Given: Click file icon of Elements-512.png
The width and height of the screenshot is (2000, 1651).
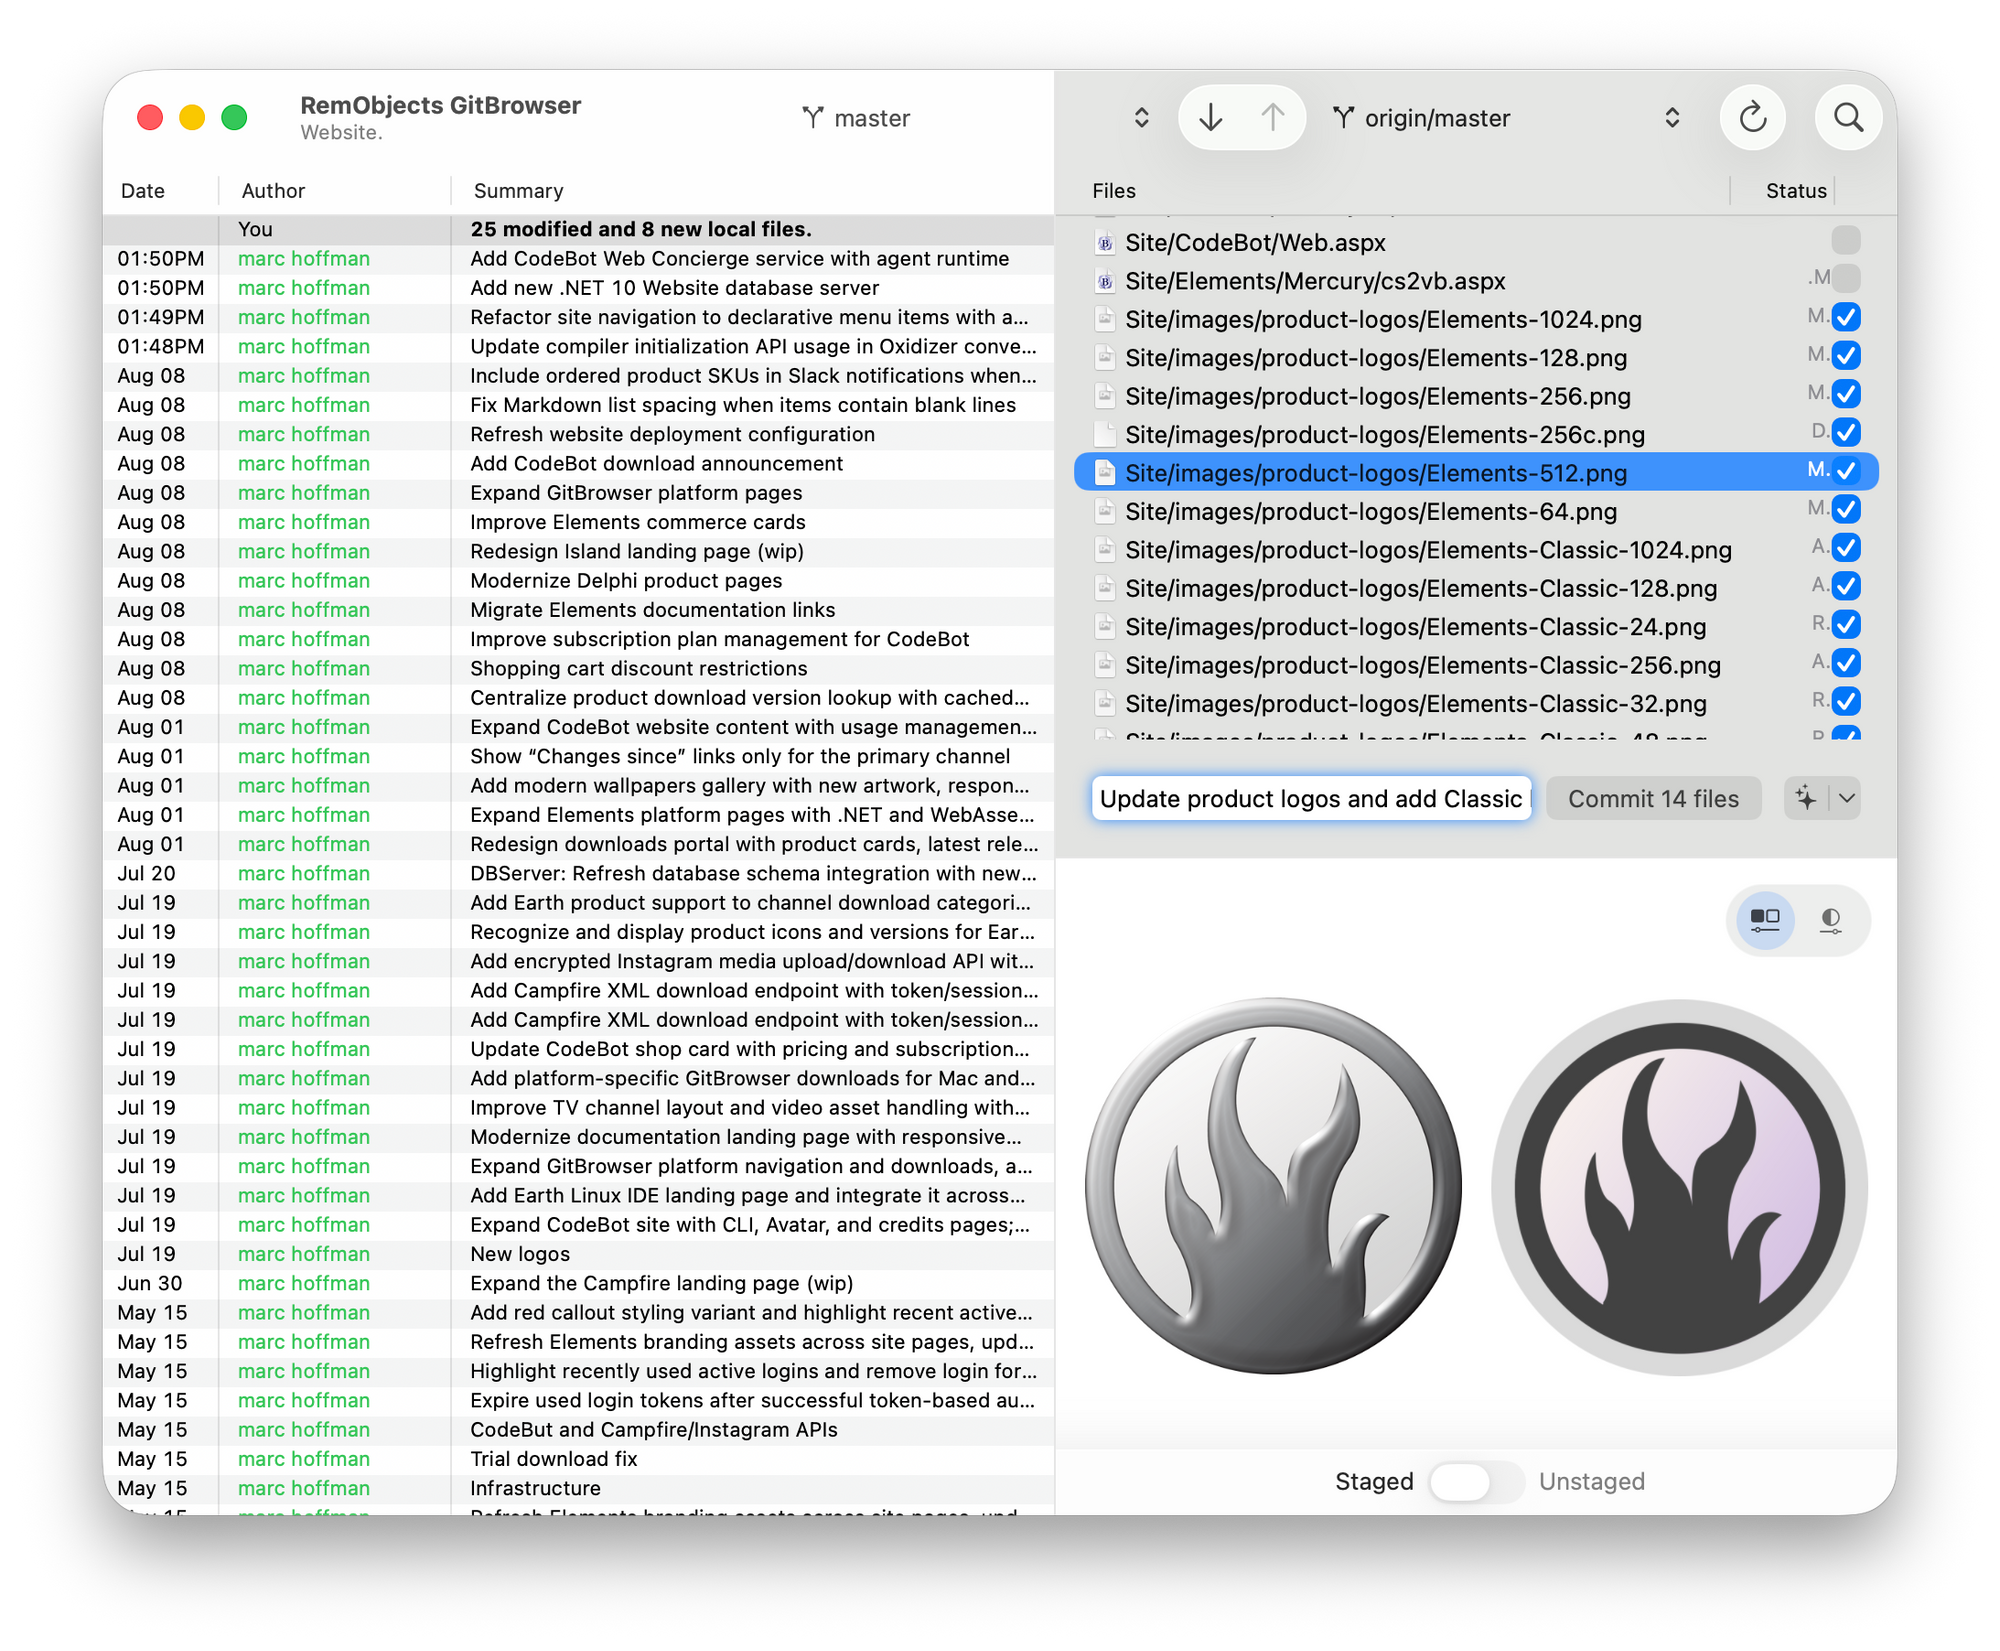Looking at the screenshot, I should [x=1105, y=473].
